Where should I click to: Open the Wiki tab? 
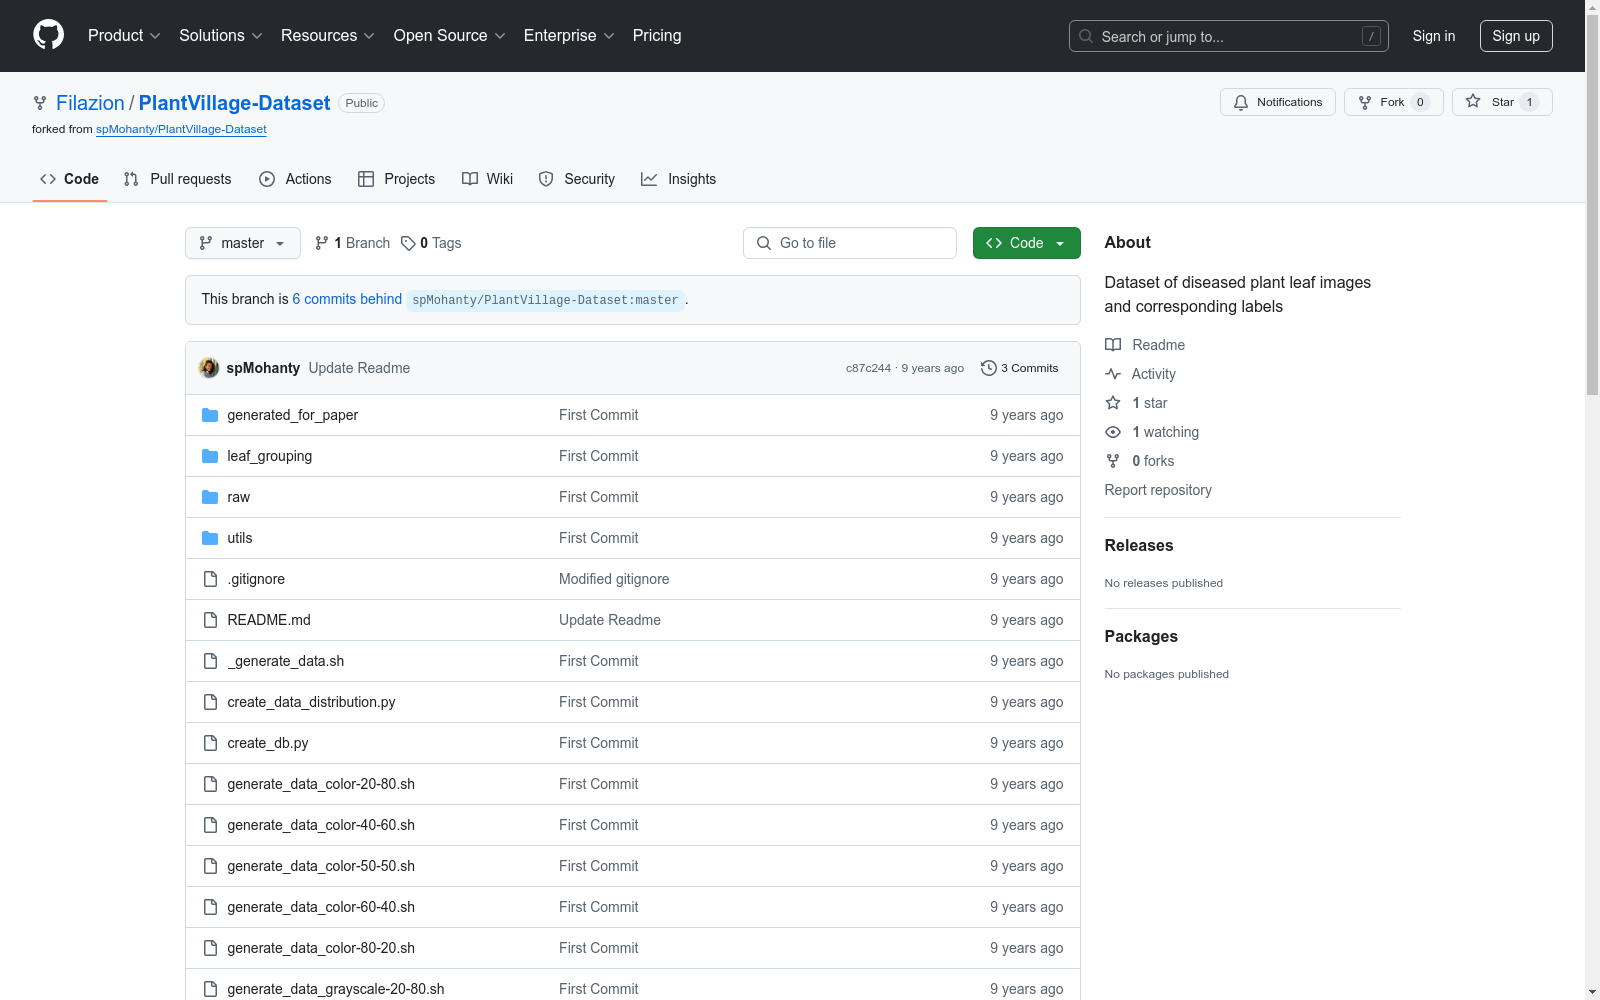point(488,179)
